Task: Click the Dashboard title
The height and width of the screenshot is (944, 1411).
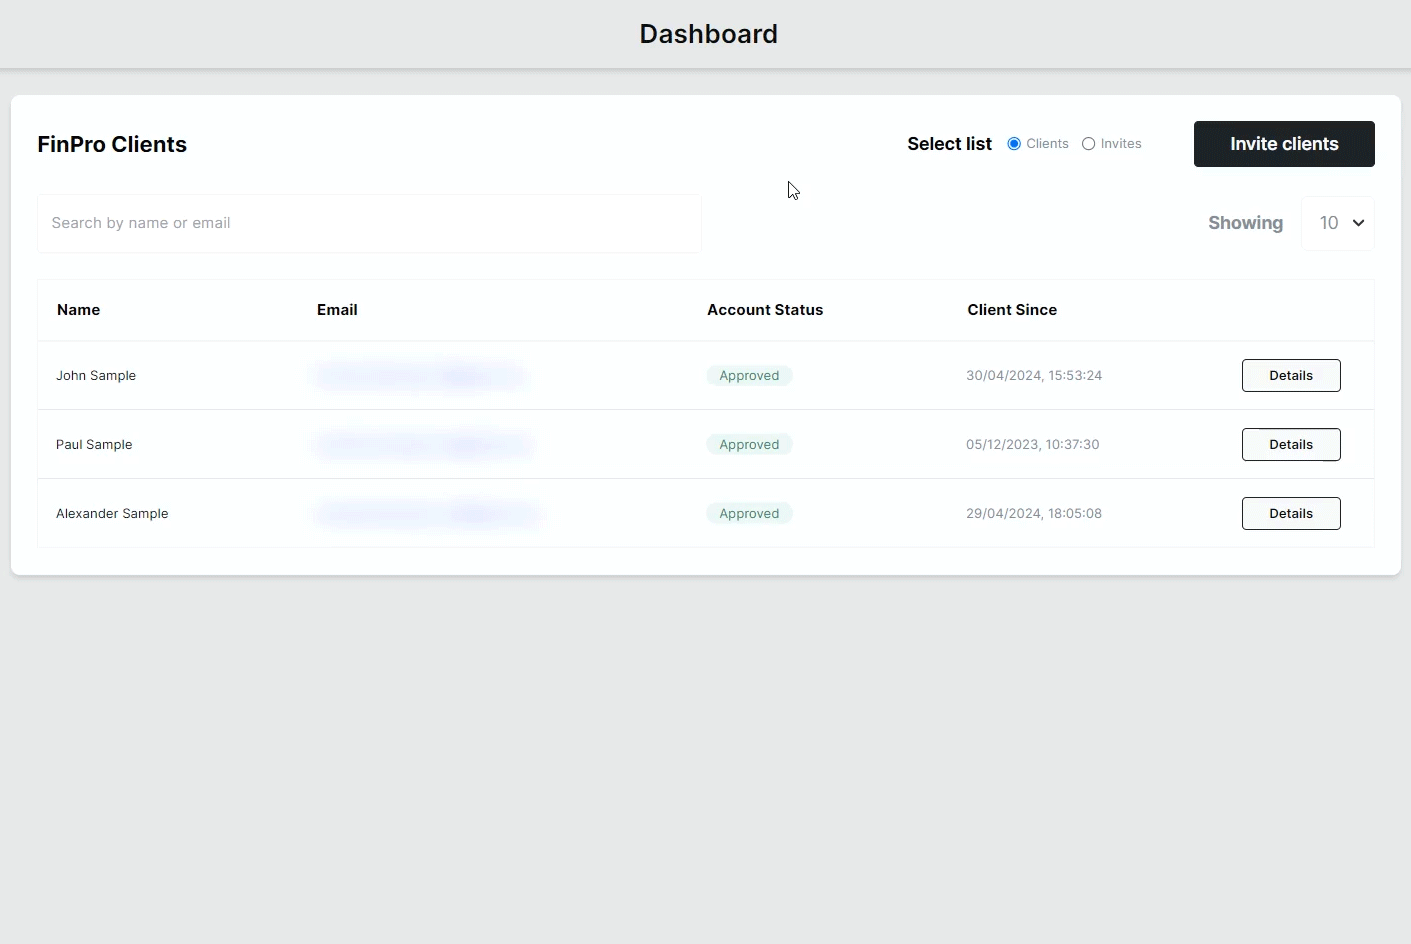Action: pyautogui.click(x=708, y=33)
